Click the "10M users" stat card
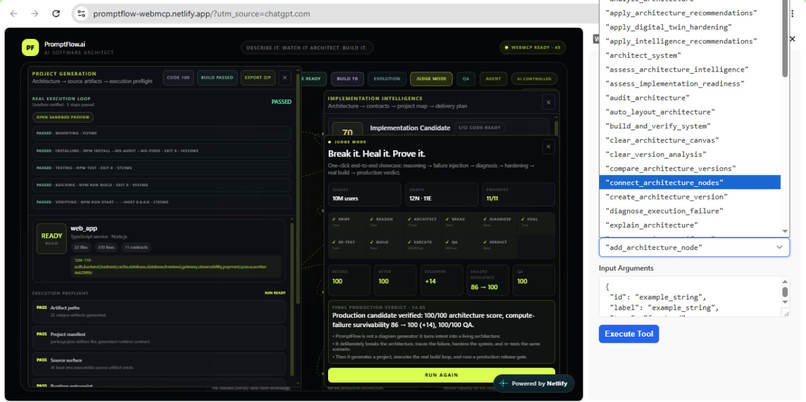Screen dimensions: 806x402 coord(365,194)
